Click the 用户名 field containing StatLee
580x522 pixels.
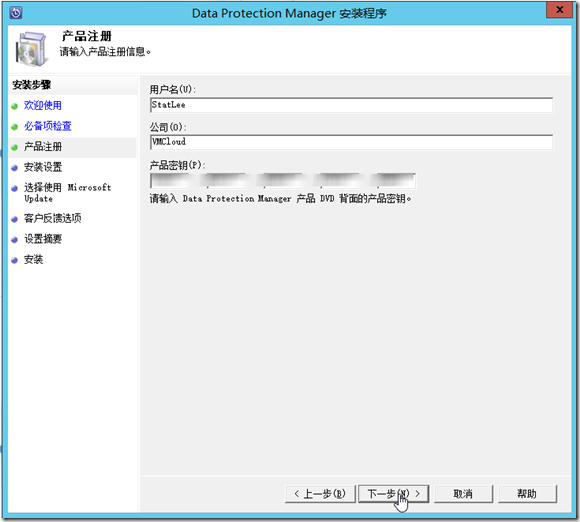pyautogui.click(x=351, y=105)
